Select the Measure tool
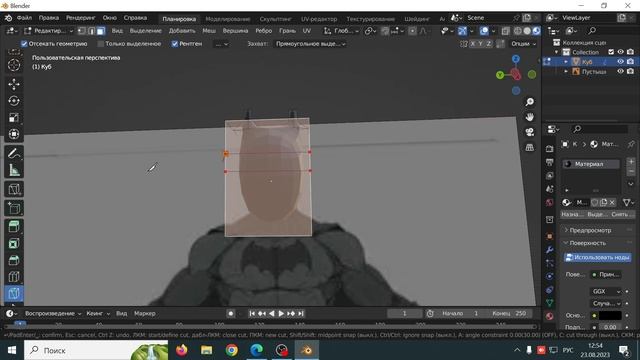 [14, 170]
